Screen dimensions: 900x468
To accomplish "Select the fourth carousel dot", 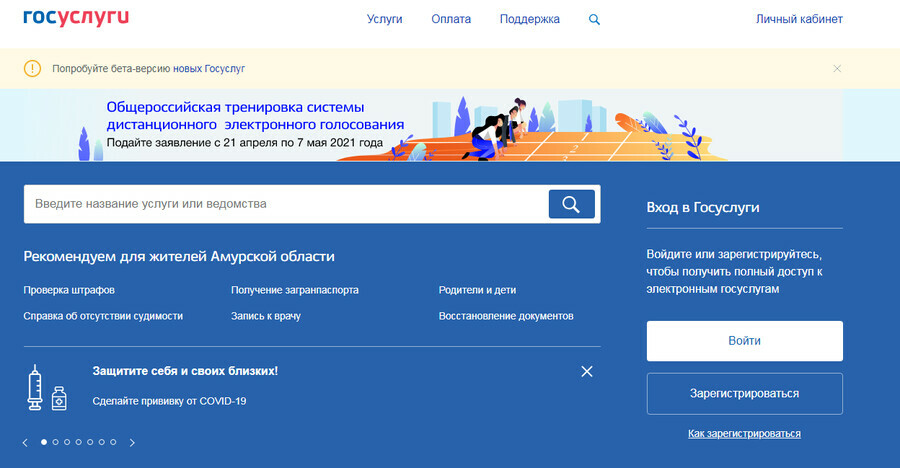I will 78,442.
